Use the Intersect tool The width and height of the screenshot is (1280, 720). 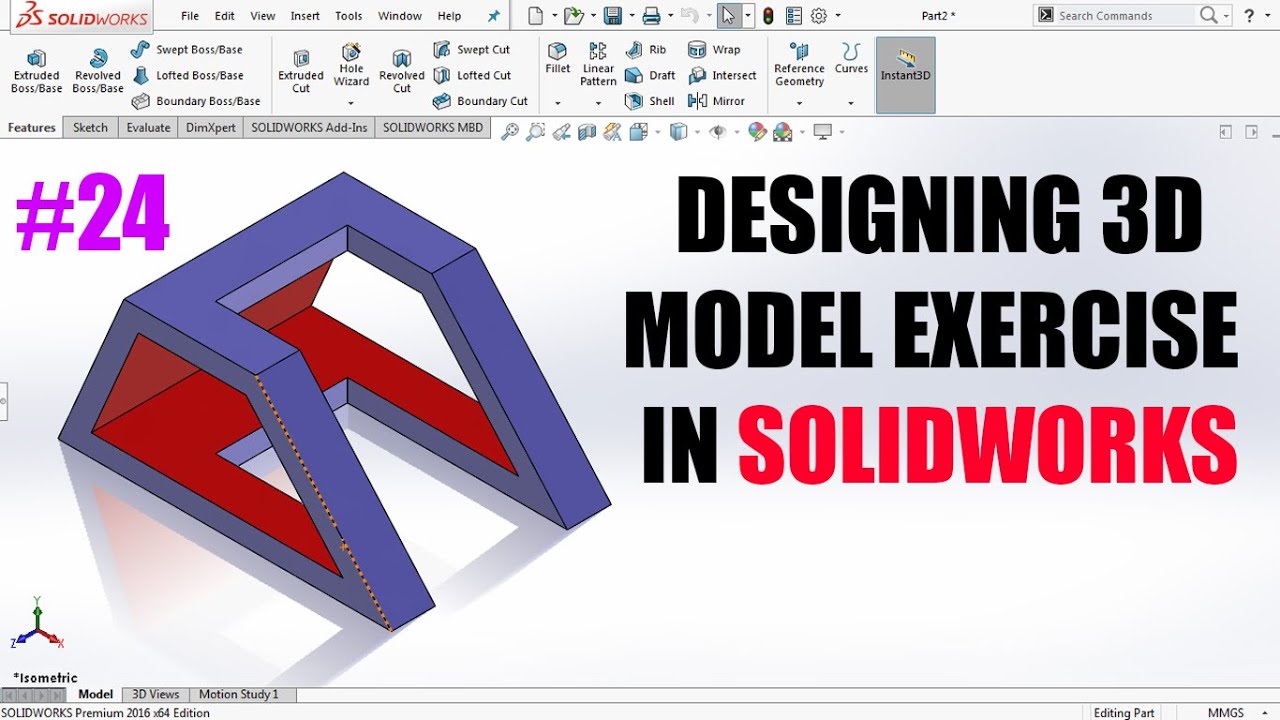pyautogui.click(x=723, y=75)
